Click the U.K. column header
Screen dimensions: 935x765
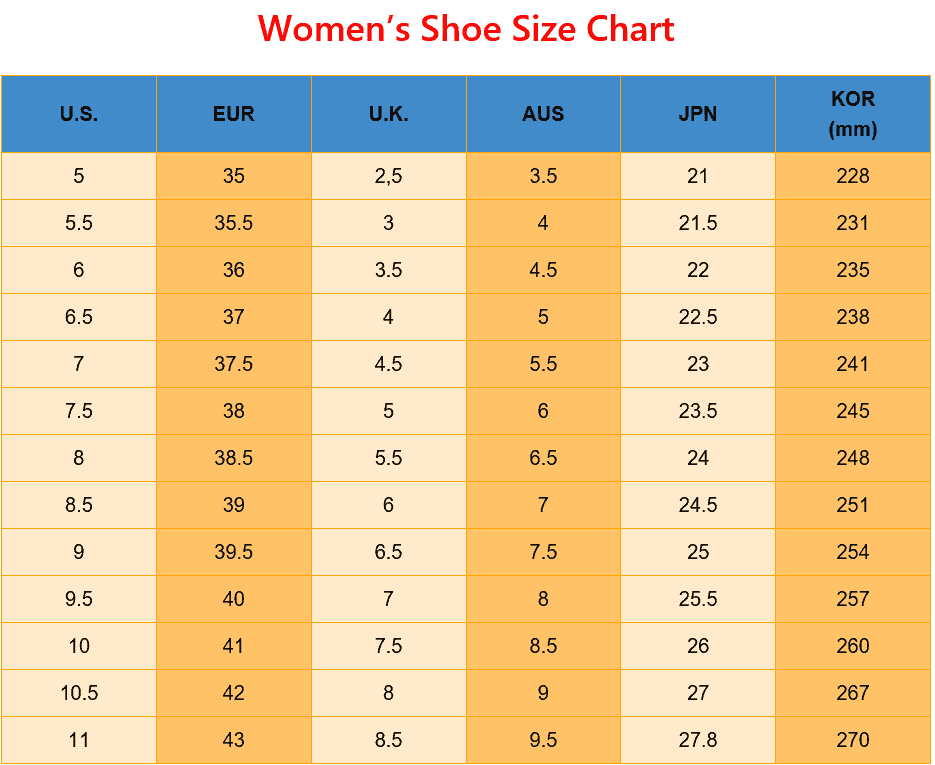coord(388,114)
